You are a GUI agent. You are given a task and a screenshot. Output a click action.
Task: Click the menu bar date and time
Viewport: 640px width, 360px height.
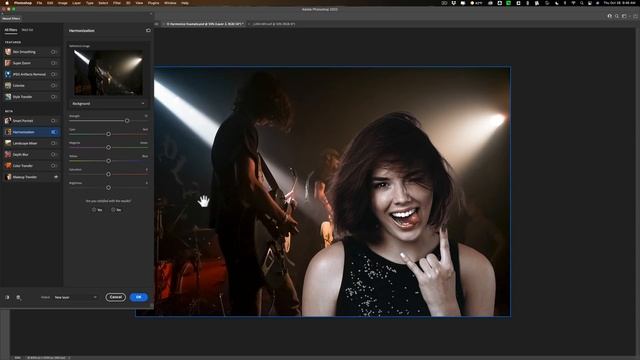(619, 3)
